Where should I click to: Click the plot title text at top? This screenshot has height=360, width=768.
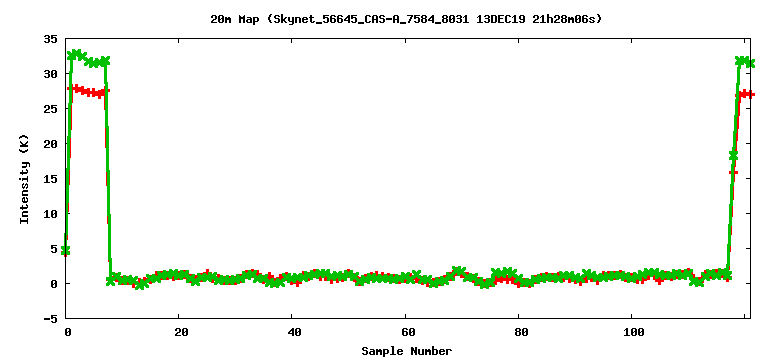406,20
